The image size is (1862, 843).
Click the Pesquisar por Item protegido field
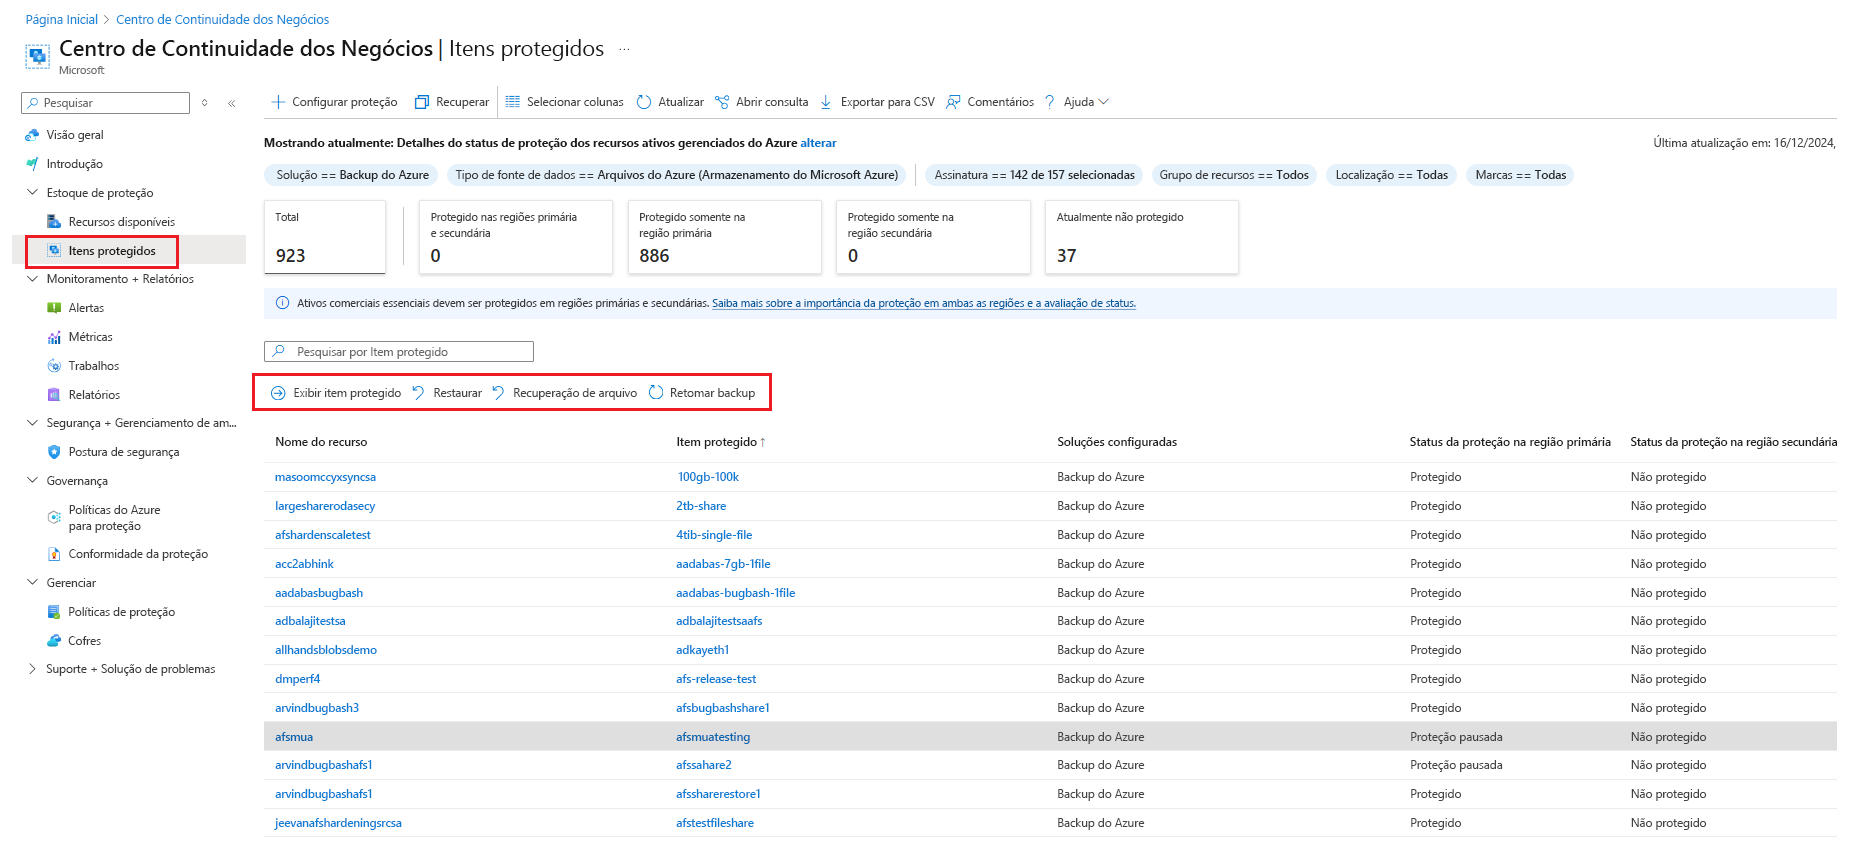(x=399, y=352)
